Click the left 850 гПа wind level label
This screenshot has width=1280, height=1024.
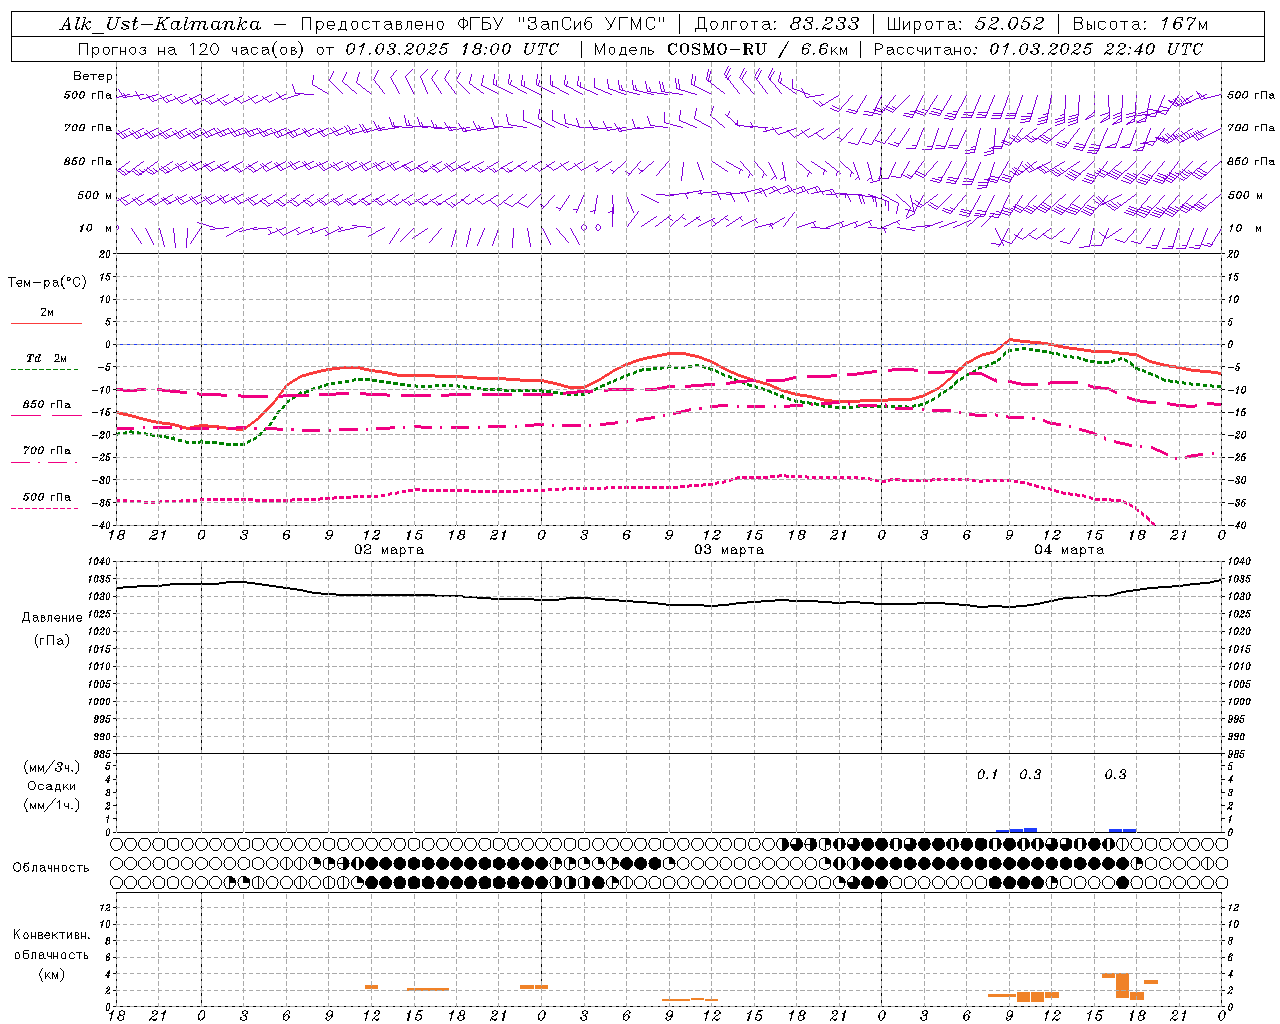coord(88,161)
